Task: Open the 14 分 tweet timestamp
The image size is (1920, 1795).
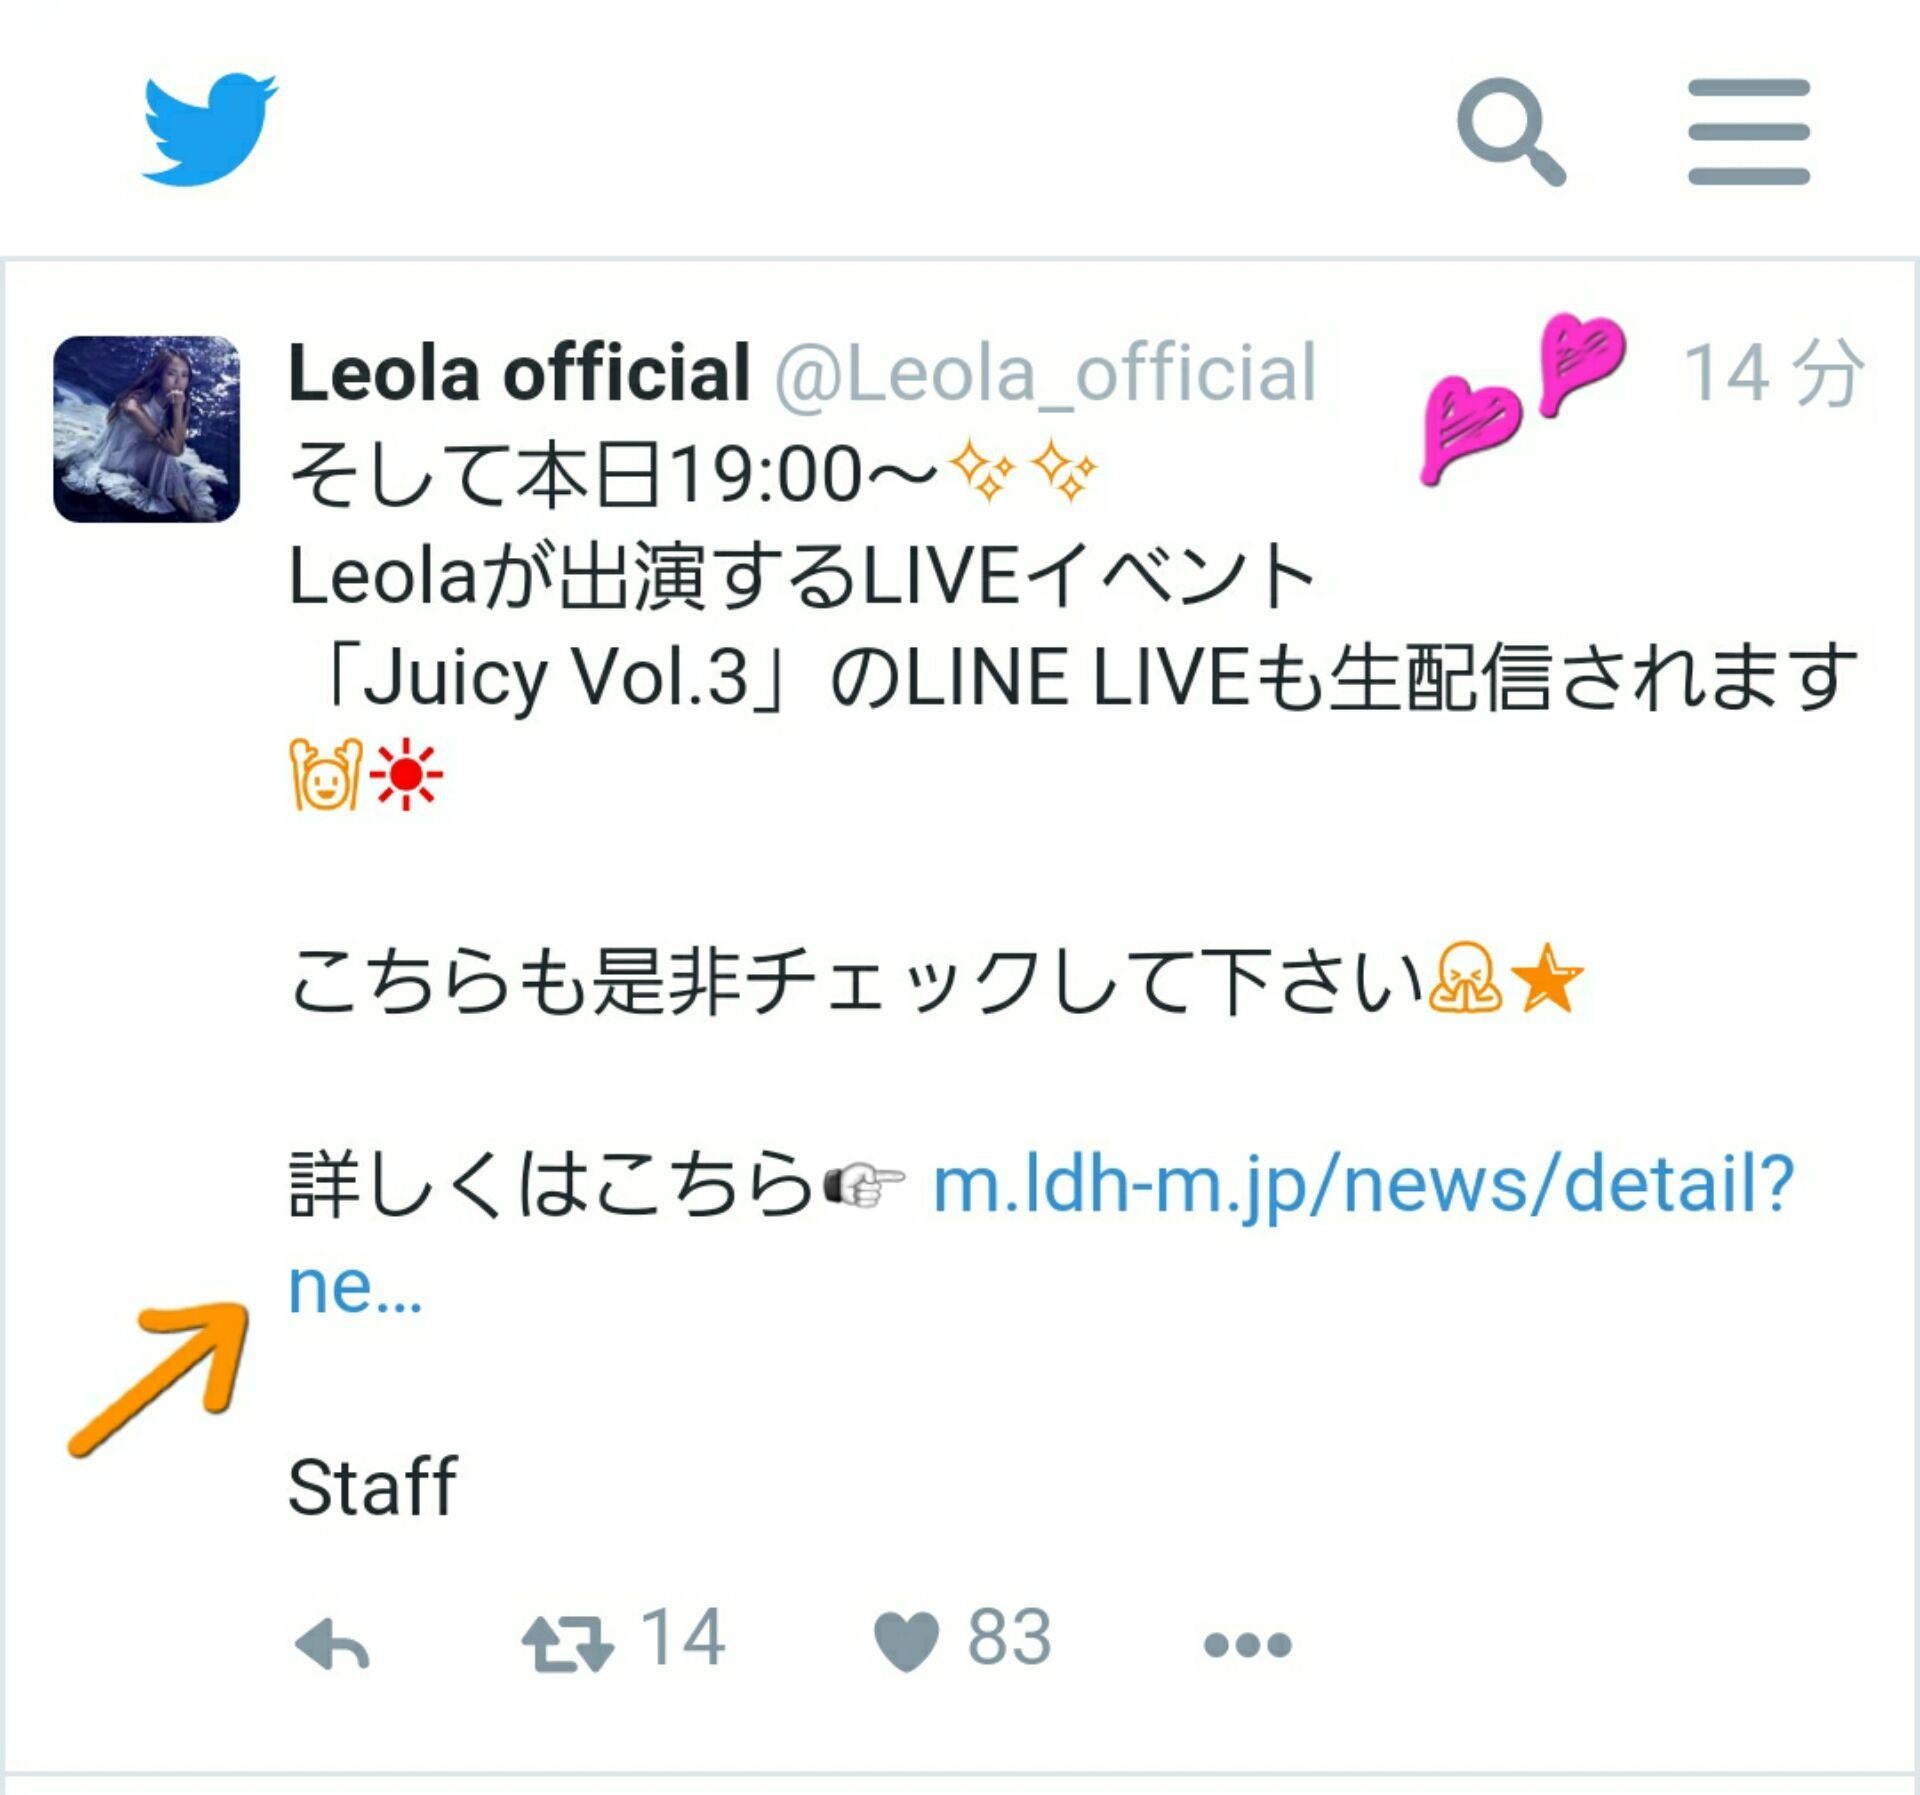Action: (x=1773, y=373)
